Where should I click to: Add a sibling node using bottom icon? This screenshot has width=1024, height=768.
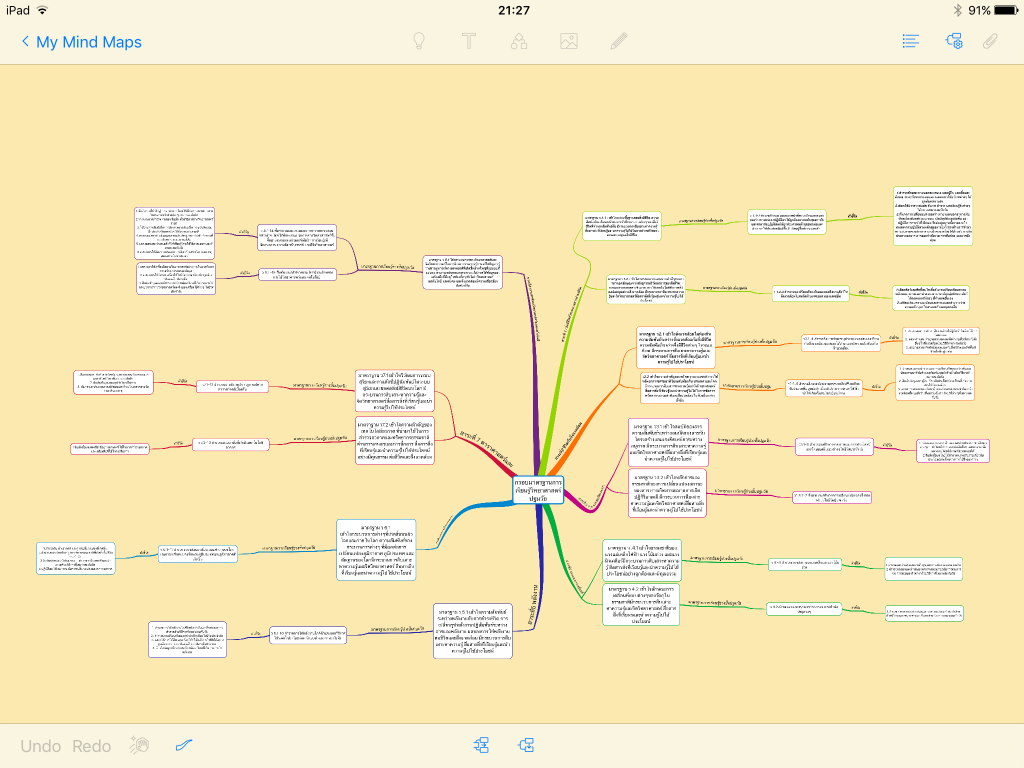(483, 746)
